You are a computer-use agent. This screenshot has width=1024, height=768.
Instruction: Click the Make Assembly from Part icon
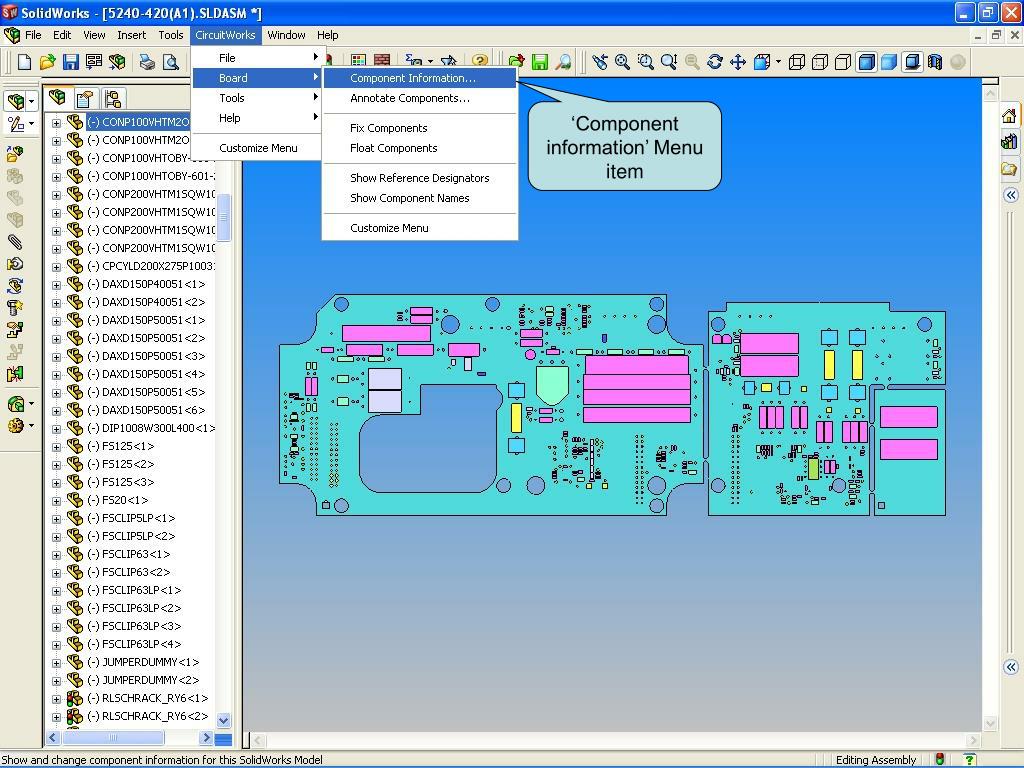[x=117, y=62]
